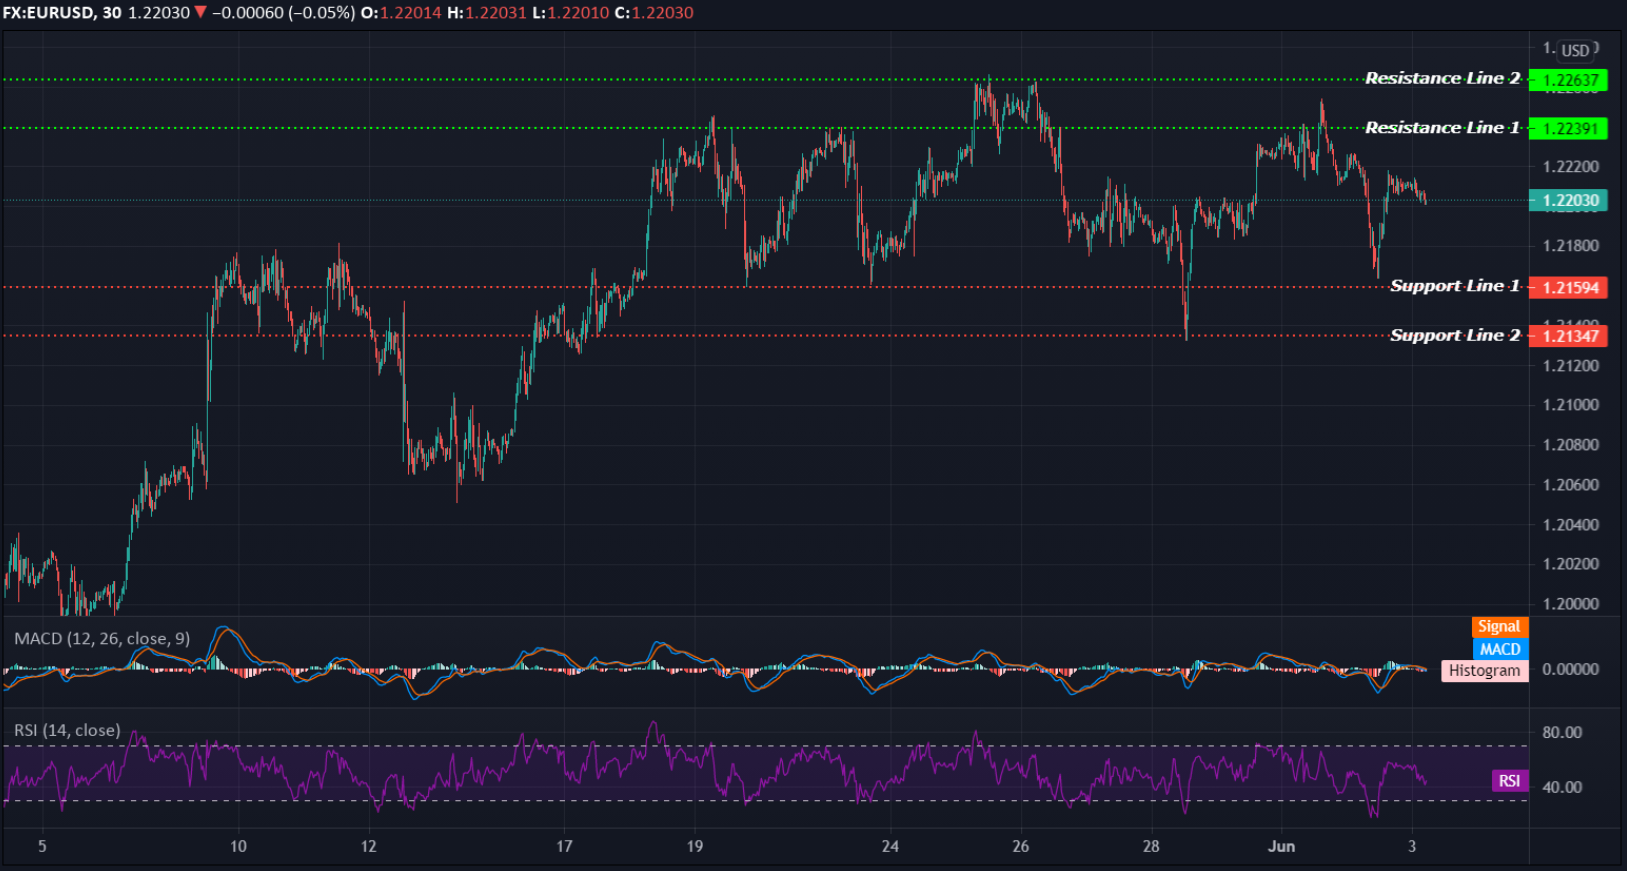Click the 1.22637 green price tag

pyautogui.click(x=1568, y=80)
